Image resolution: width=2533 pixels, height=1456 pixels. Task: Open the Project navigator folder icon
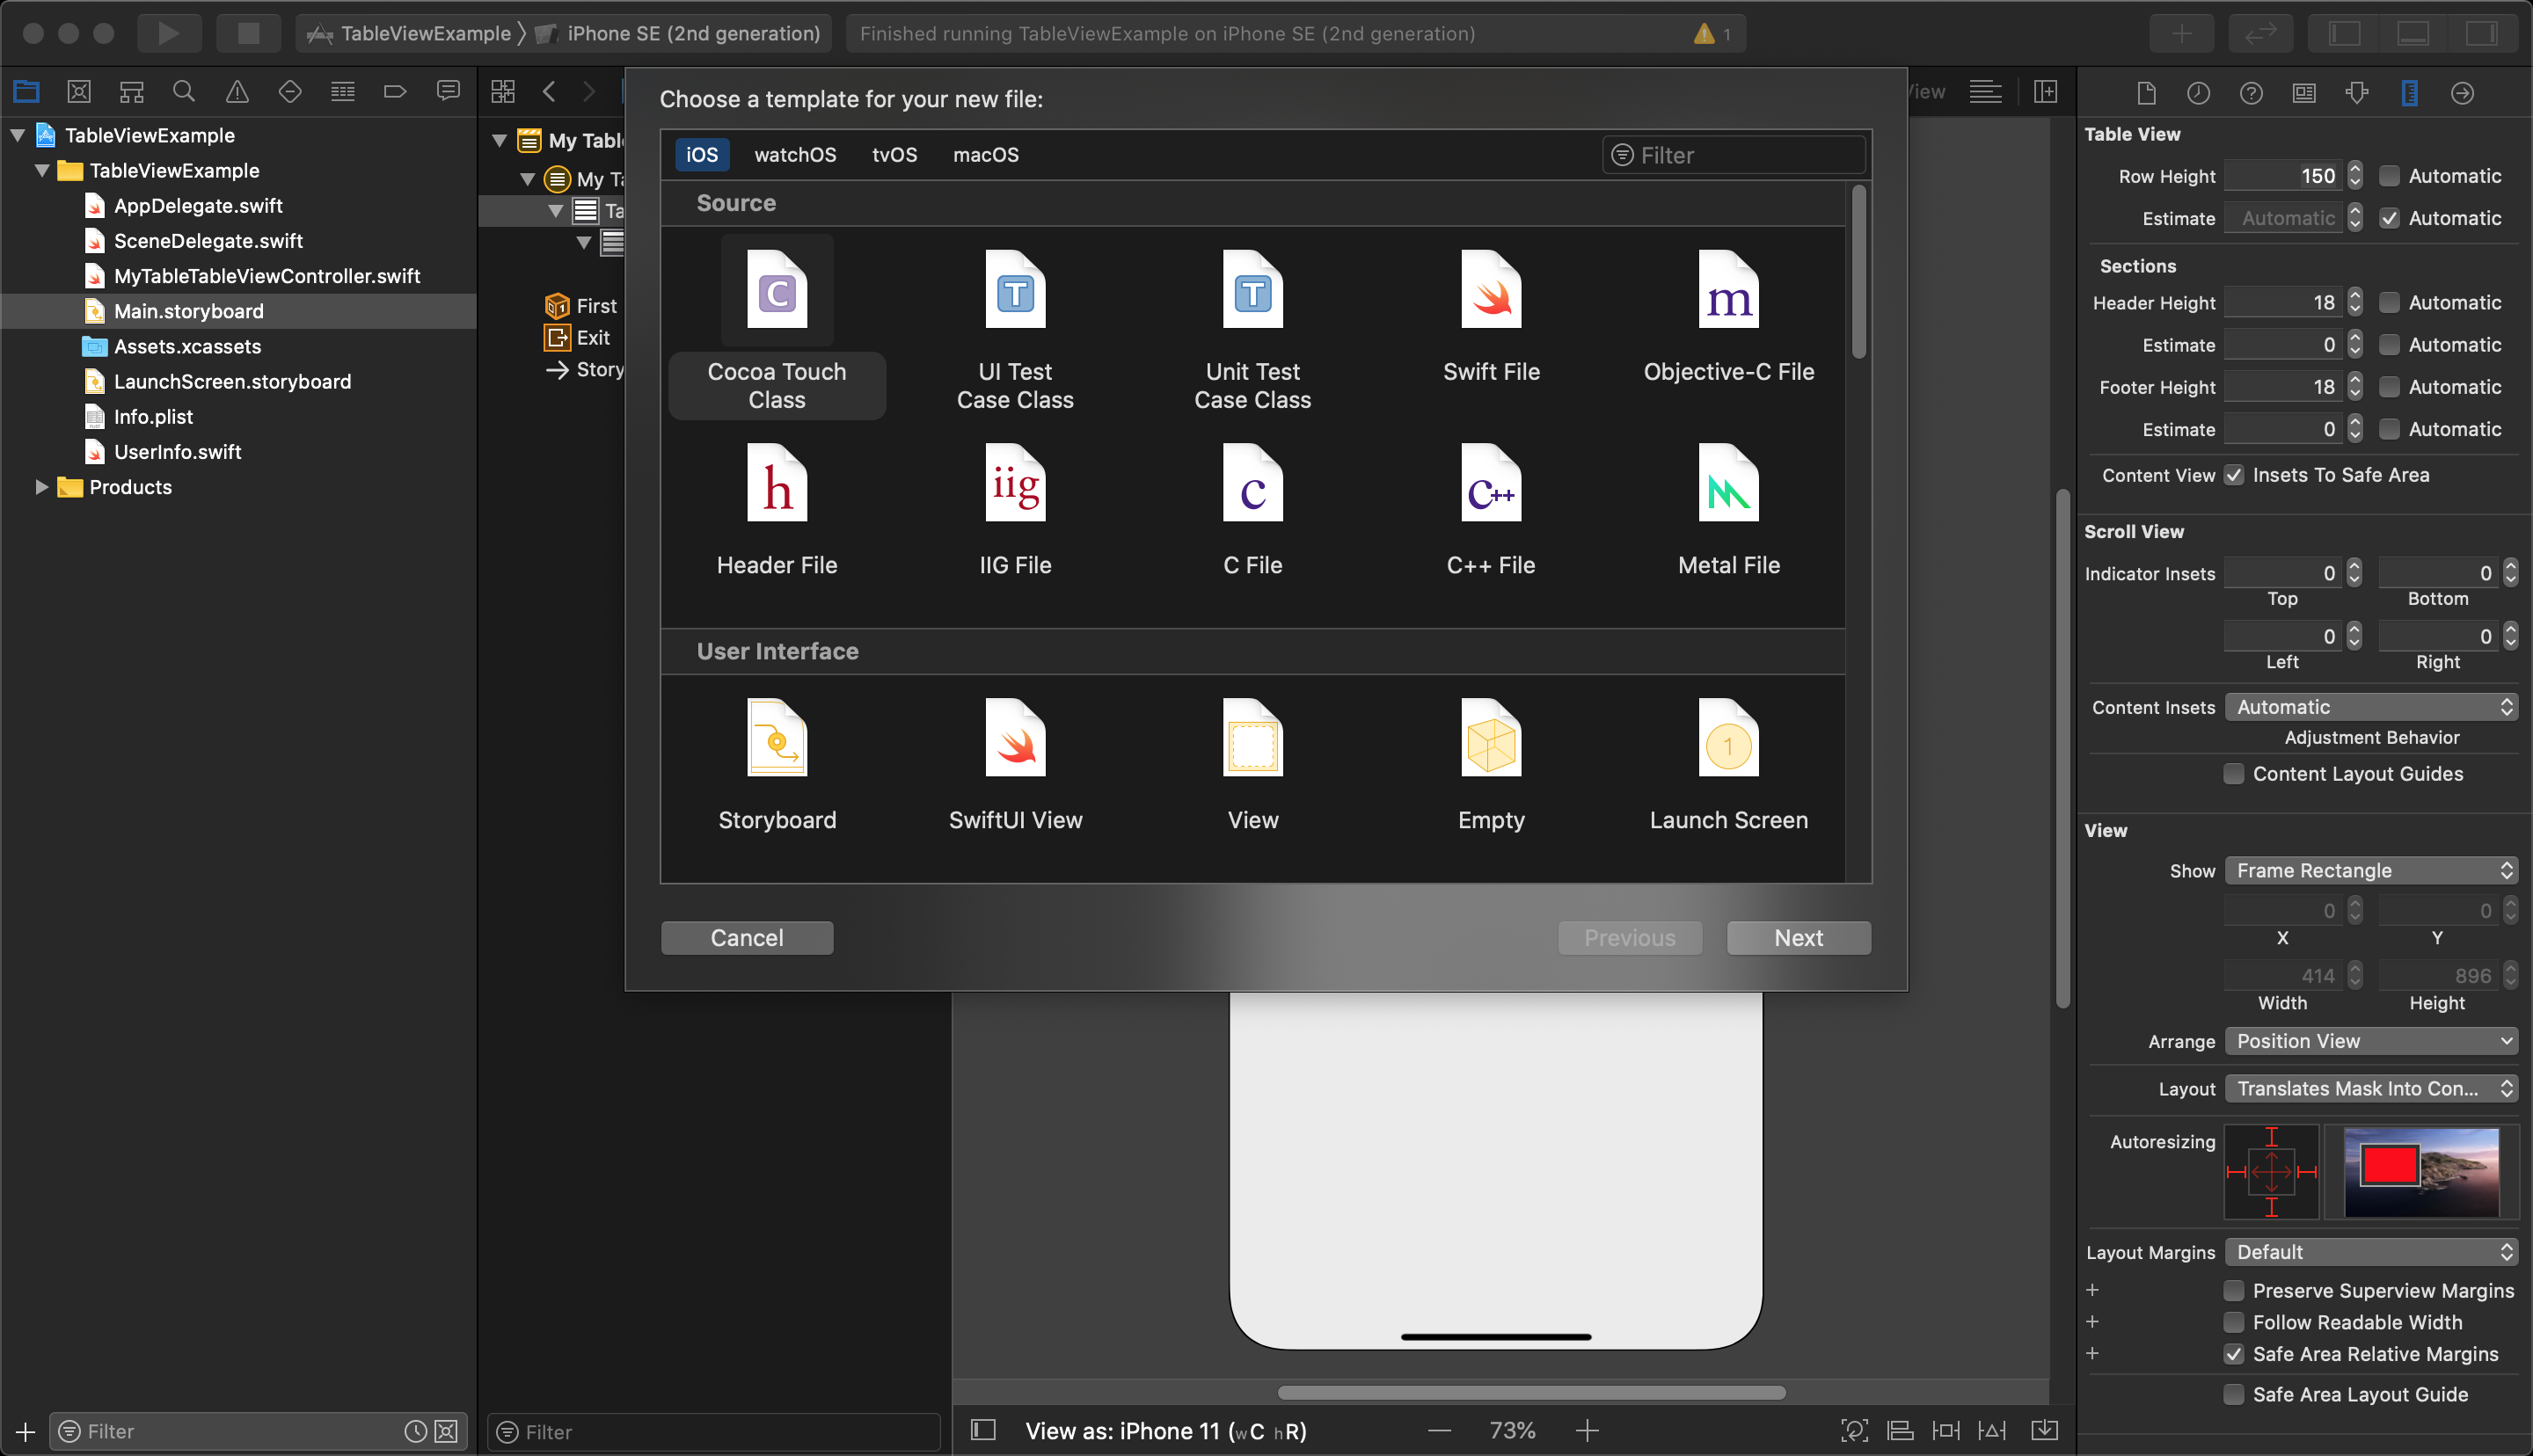[26, 92]
